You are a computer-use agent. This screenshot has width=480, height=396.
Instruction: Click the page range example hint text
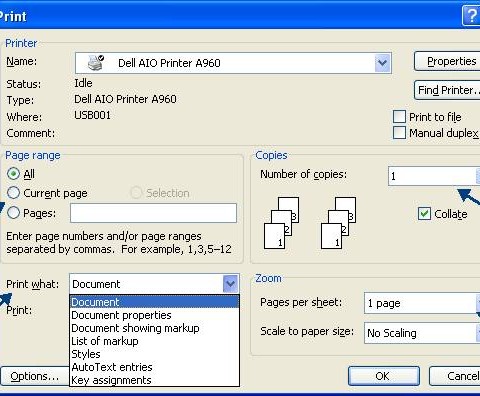pos(119,243)
